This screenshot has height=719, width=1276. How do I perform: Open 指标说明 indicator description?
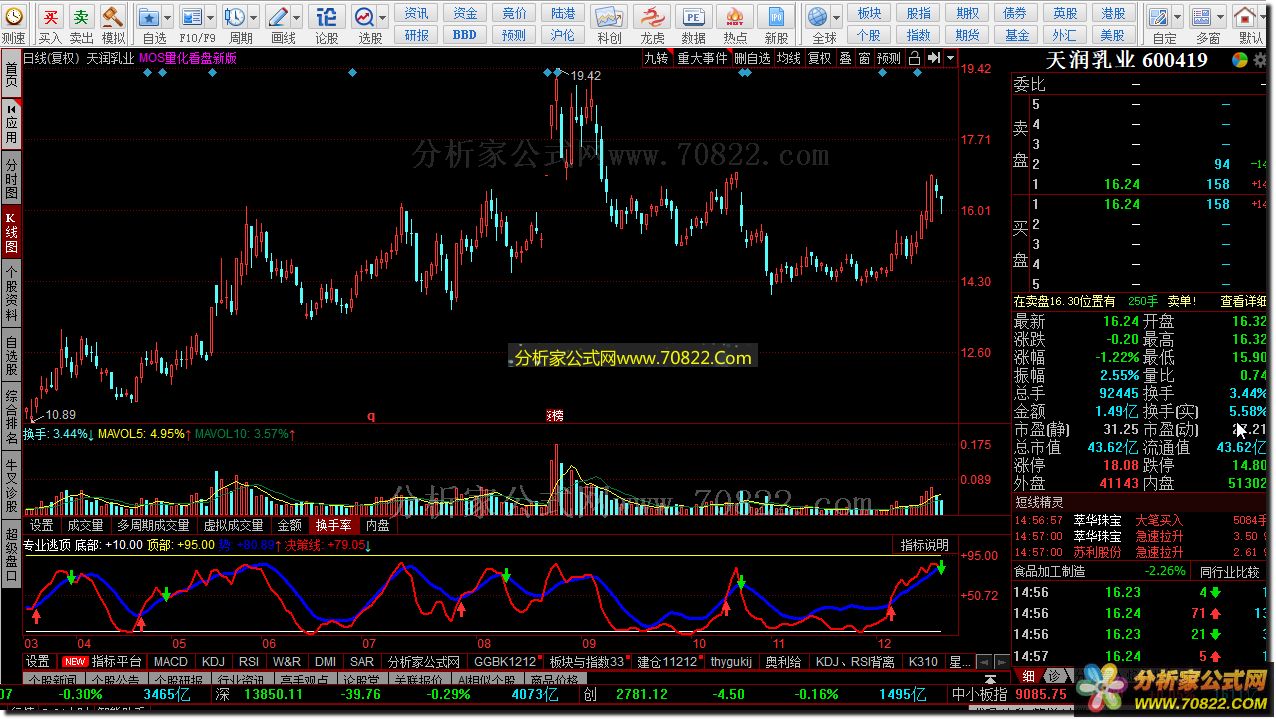924,545
